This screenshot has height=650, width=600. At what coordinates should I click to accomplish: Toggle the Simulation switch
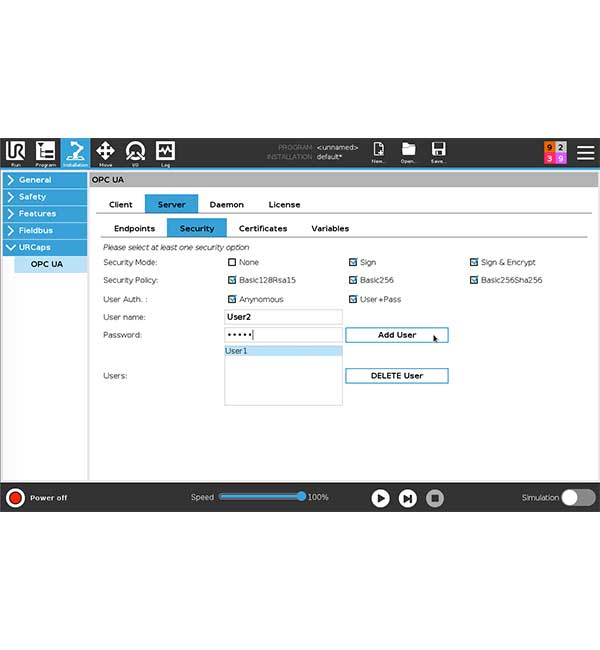pyautogui.click(x=578, y=497)
